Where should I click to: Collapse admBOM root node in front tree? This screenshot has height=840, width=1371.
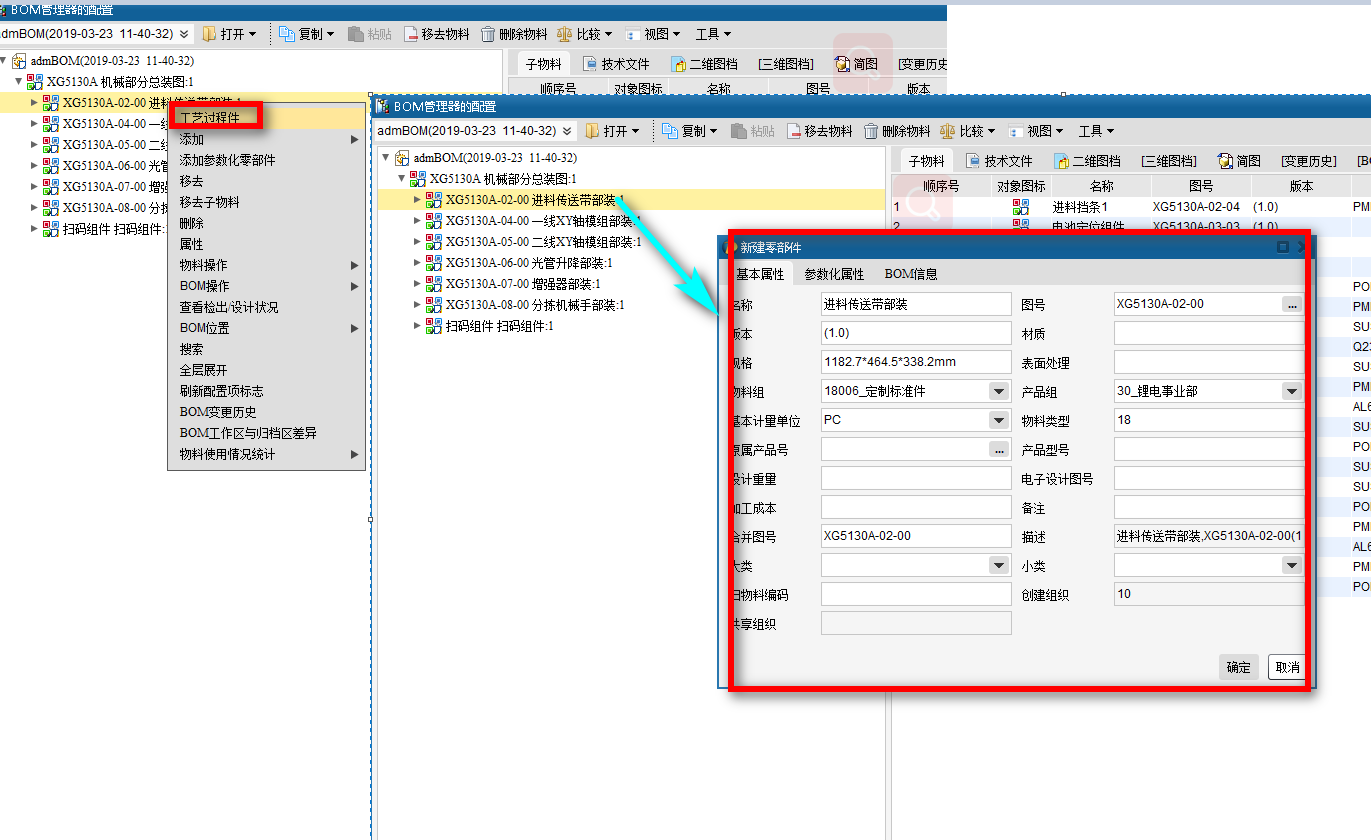point(387,158)
